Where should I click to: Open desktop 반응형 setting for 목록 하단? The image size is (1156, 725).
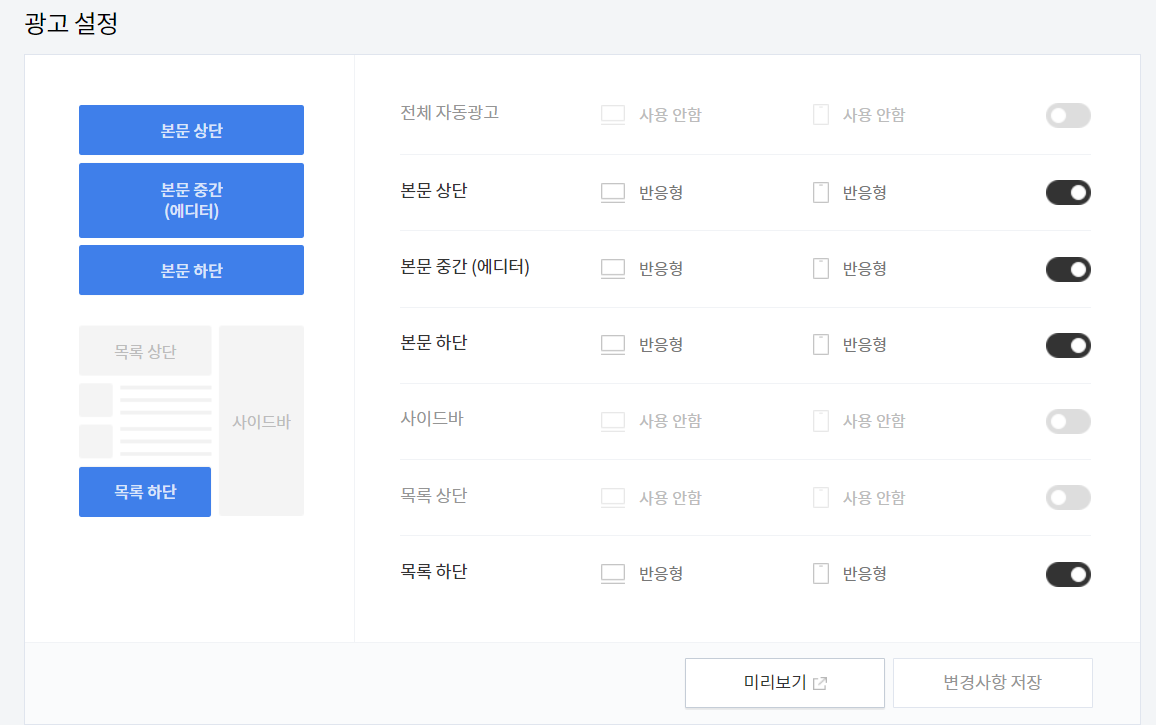click(x=661, y=573)
